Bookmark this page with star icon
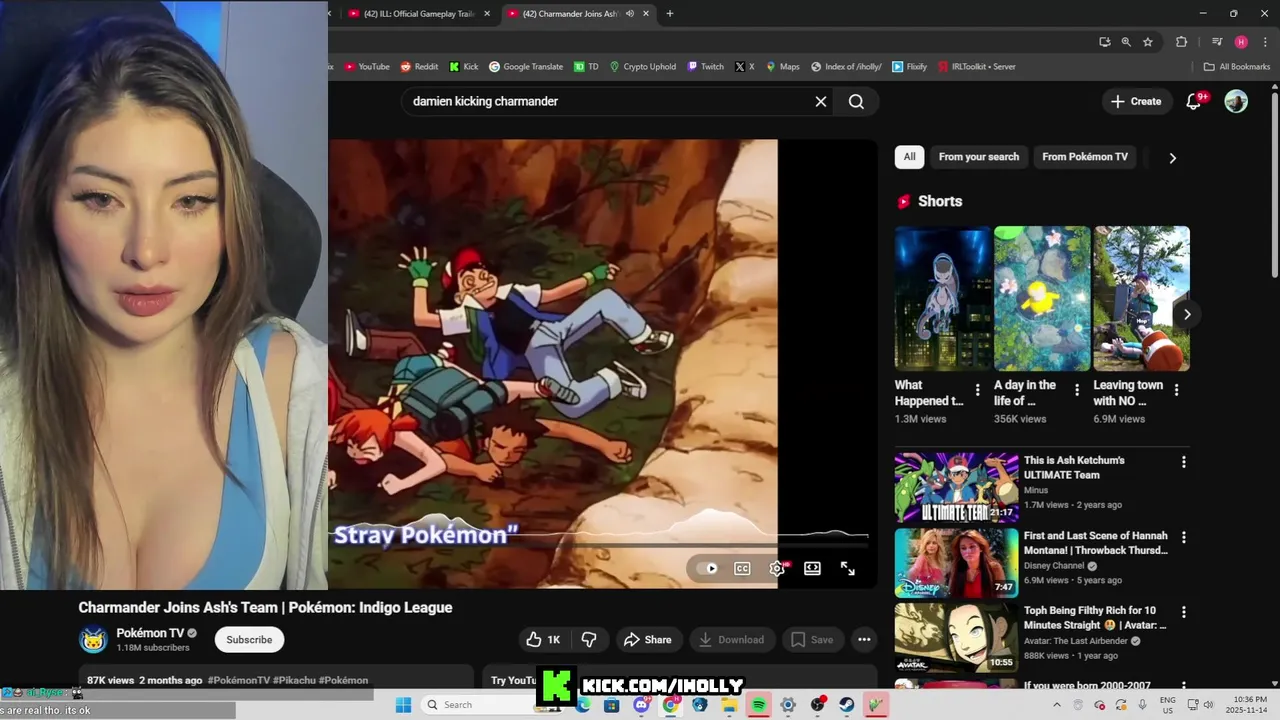 1148,42
